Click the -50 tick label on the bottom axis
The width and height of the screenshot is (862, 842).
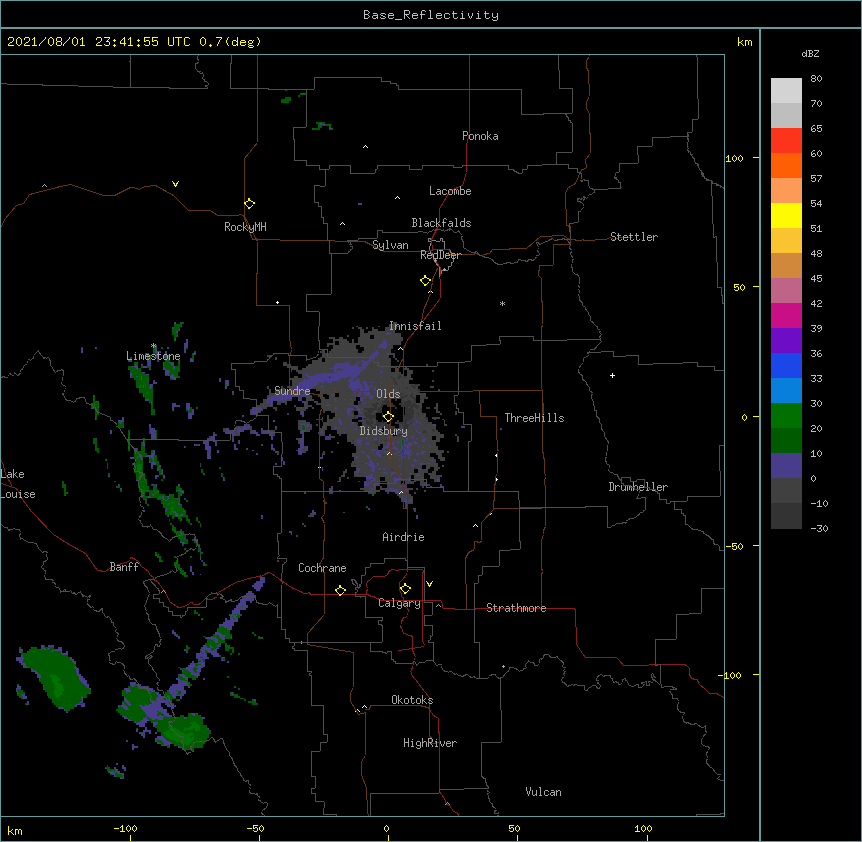click(x=255, y=828)
